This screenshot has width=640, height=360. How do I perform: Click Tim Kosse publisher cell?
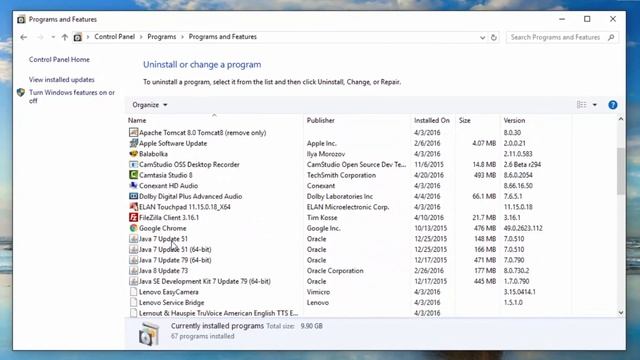pyautogui.click(x=322, y=218)
